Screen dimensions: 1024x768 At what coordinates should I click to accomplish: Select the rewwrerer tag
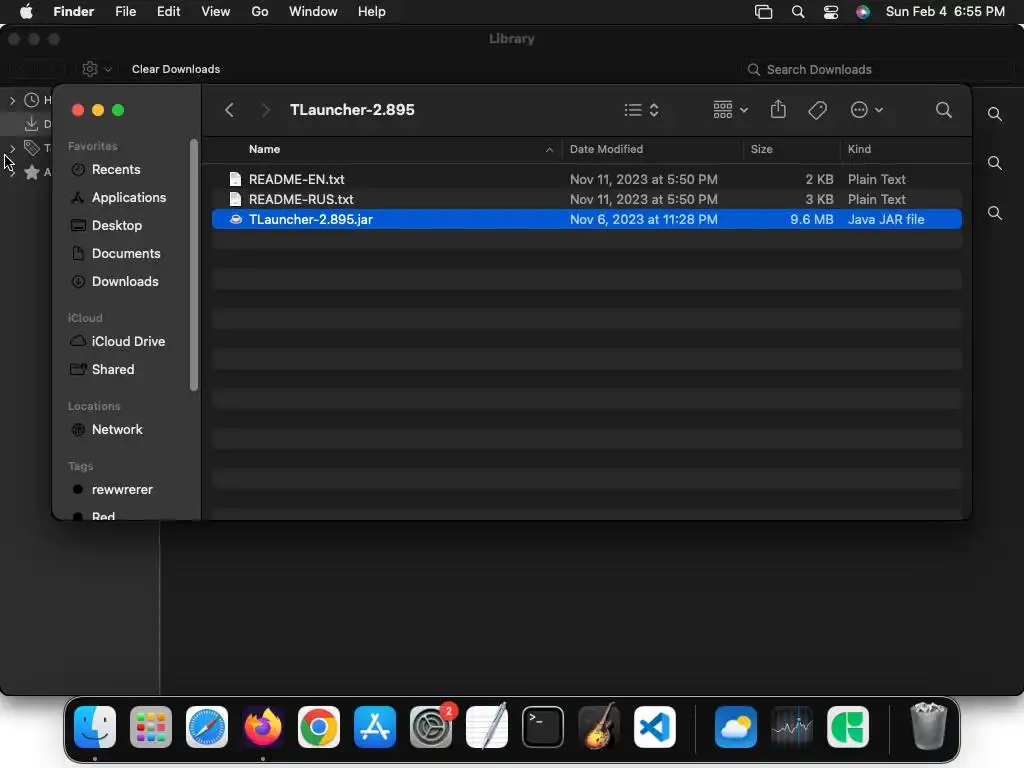(122, 490)
